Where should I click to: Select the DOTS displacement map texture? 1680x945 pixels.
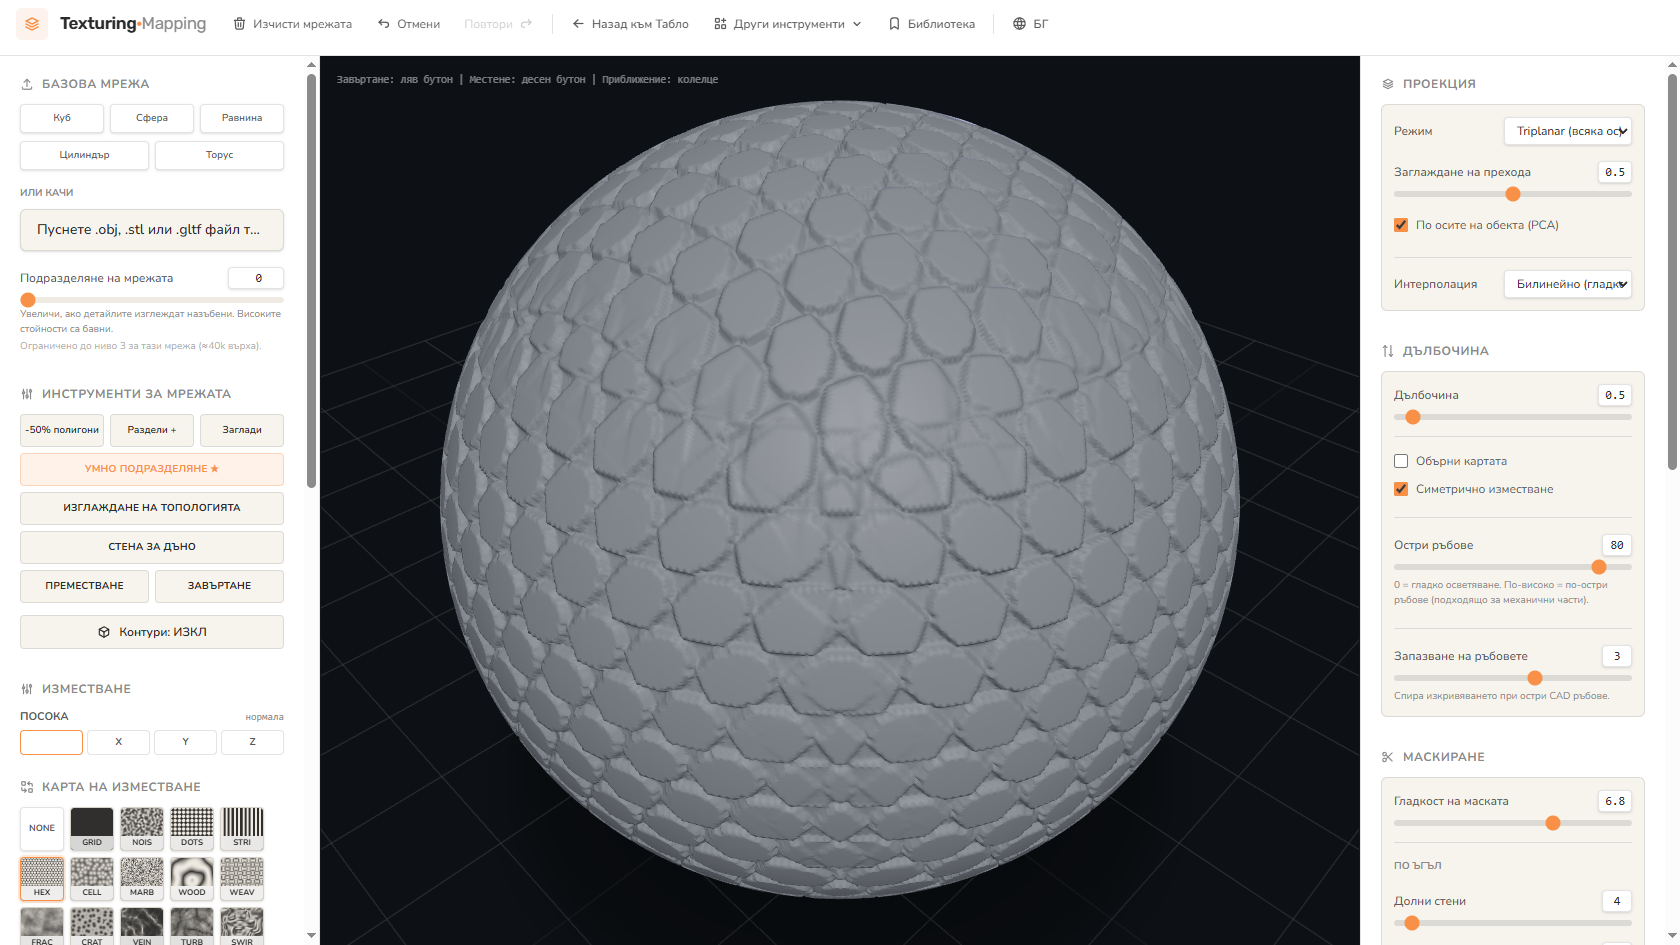[x=192, y=828]
